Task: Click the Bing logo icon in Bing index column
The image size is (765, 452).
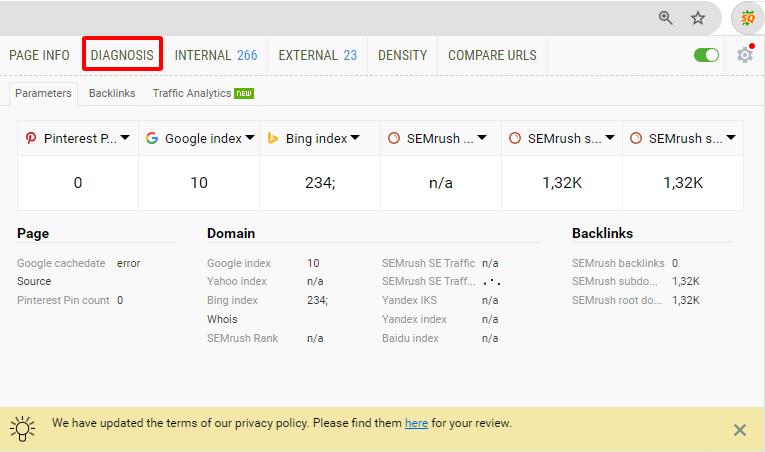Action: click(x=273, y=138)
